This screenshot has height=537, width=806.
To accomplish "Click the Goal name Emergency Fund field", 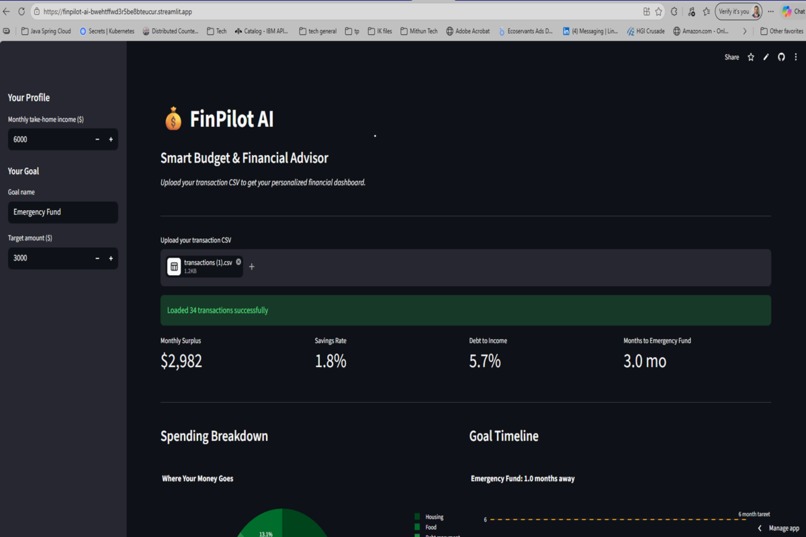I will [63, 212].
